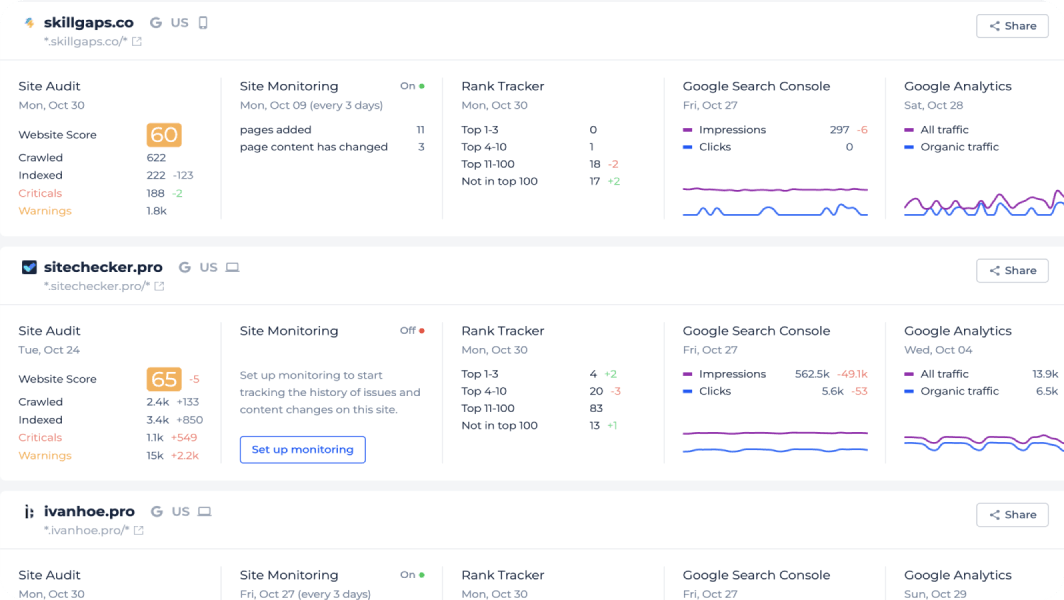Open Site Audit for skillgaps.co
The height and width of the screenshot is (600, 1064).
[49, 86]
